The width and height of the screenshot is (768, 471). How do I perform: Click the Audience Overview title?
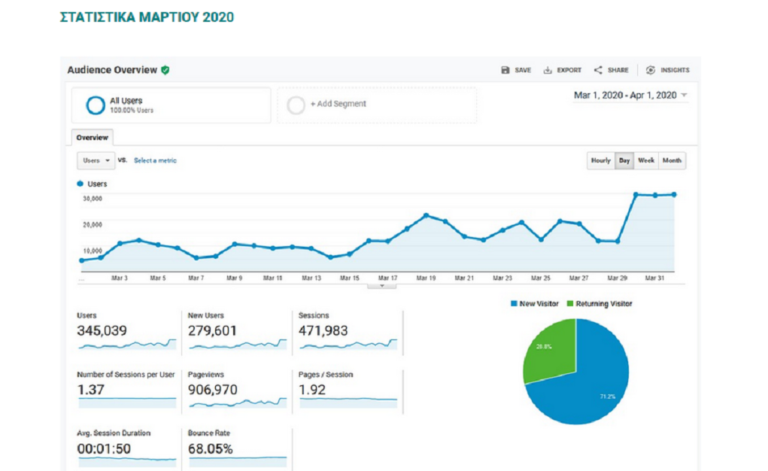click(x=112, y=70)
